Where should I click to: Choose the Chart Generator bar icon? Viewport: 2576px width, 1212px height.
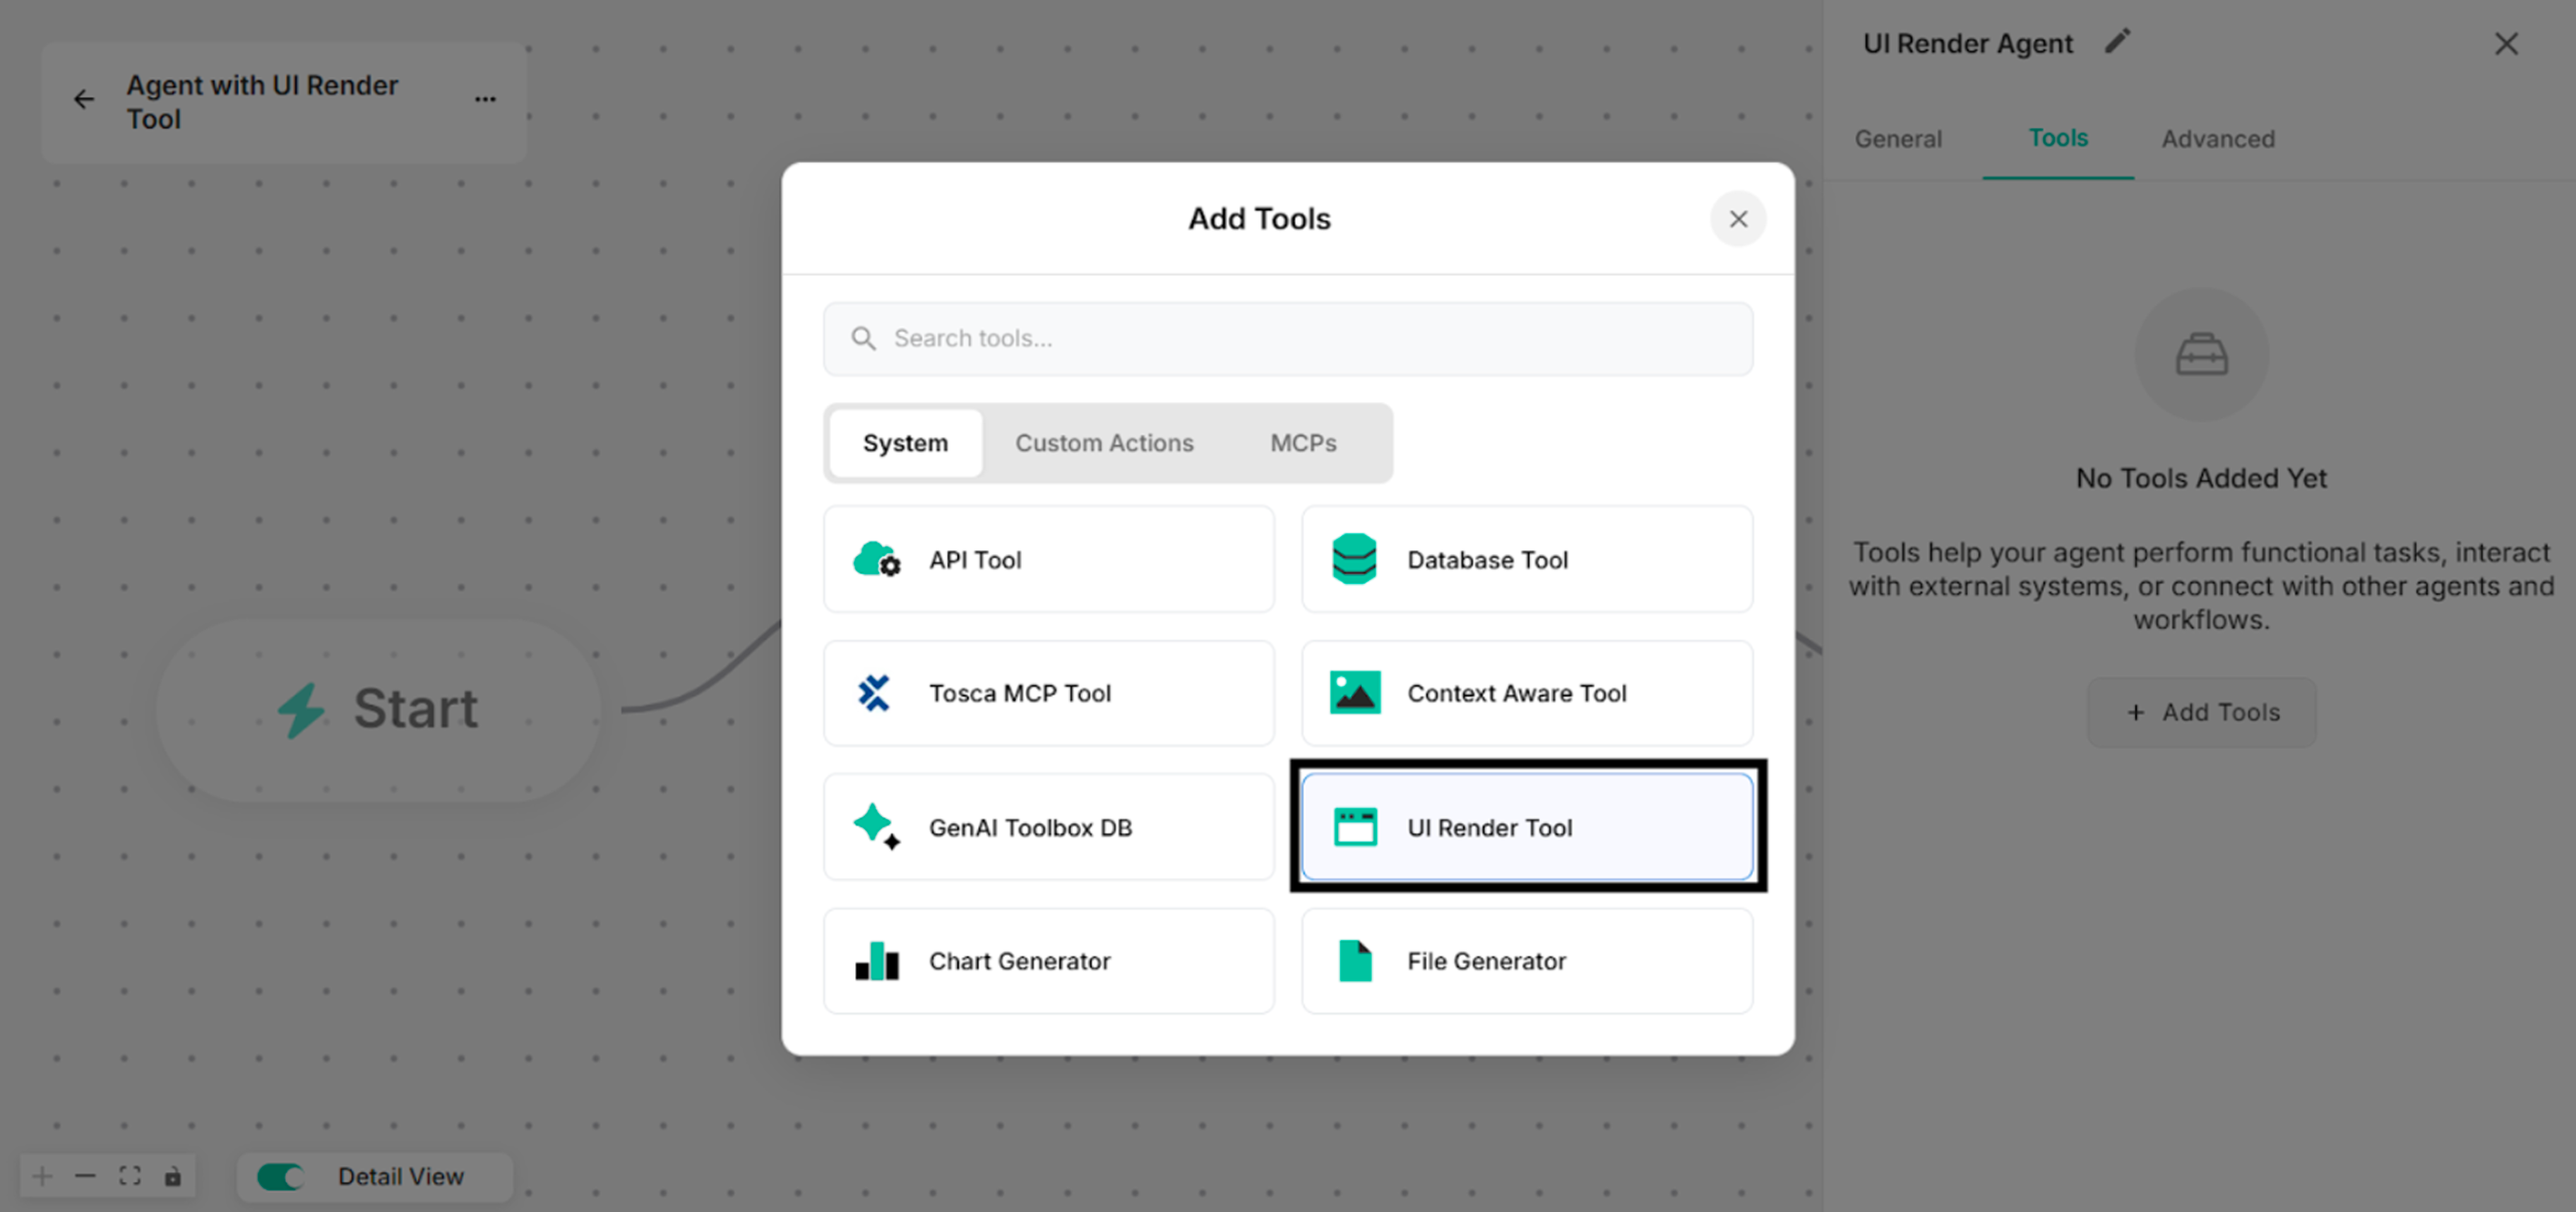point(877,961)
